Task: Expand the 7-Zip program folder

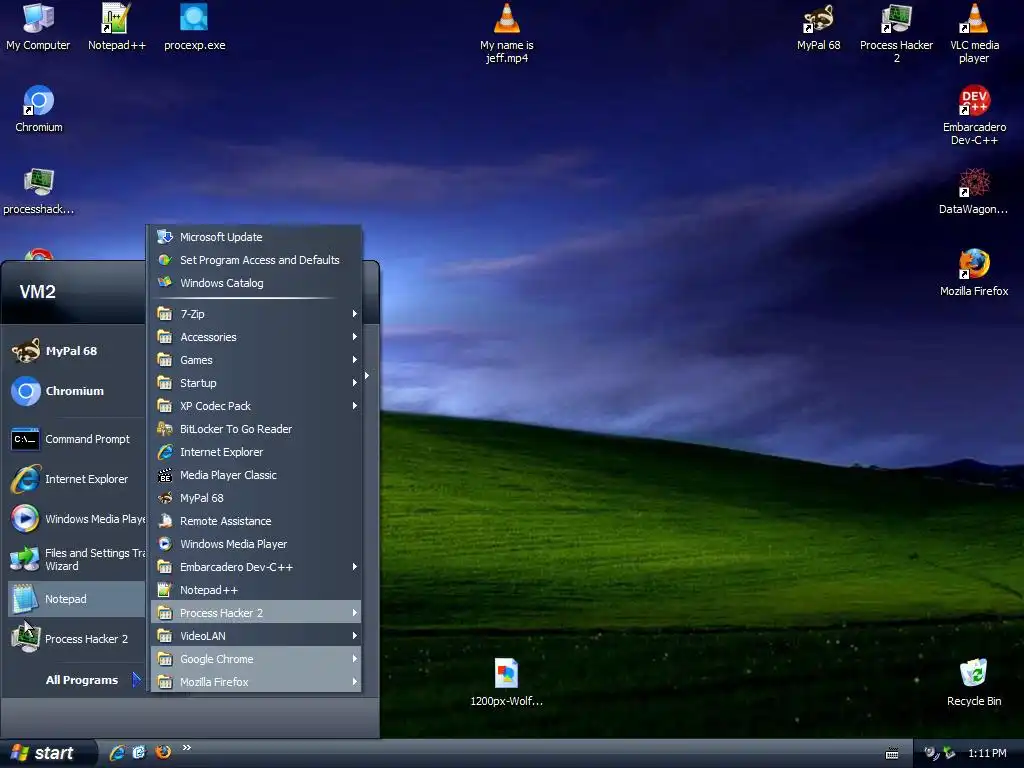Action: click(256, 314)
